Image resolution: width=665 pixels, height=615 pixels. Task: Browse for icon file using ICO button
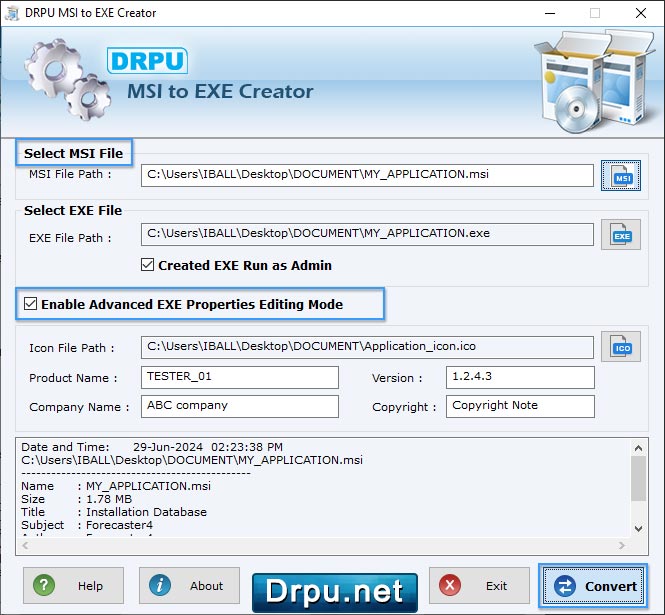(x=620, y=347)
